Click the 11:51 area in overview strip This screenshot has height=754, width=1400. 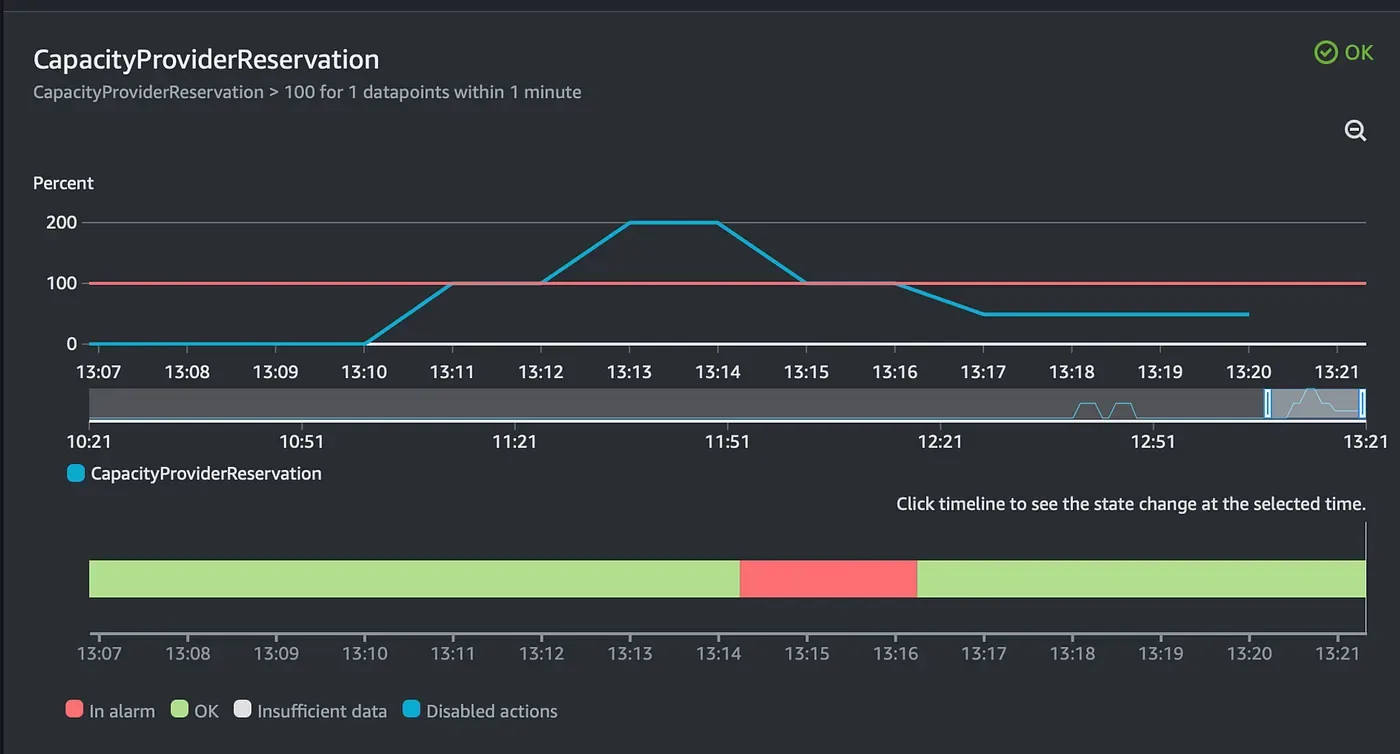[x=727, y=404]
